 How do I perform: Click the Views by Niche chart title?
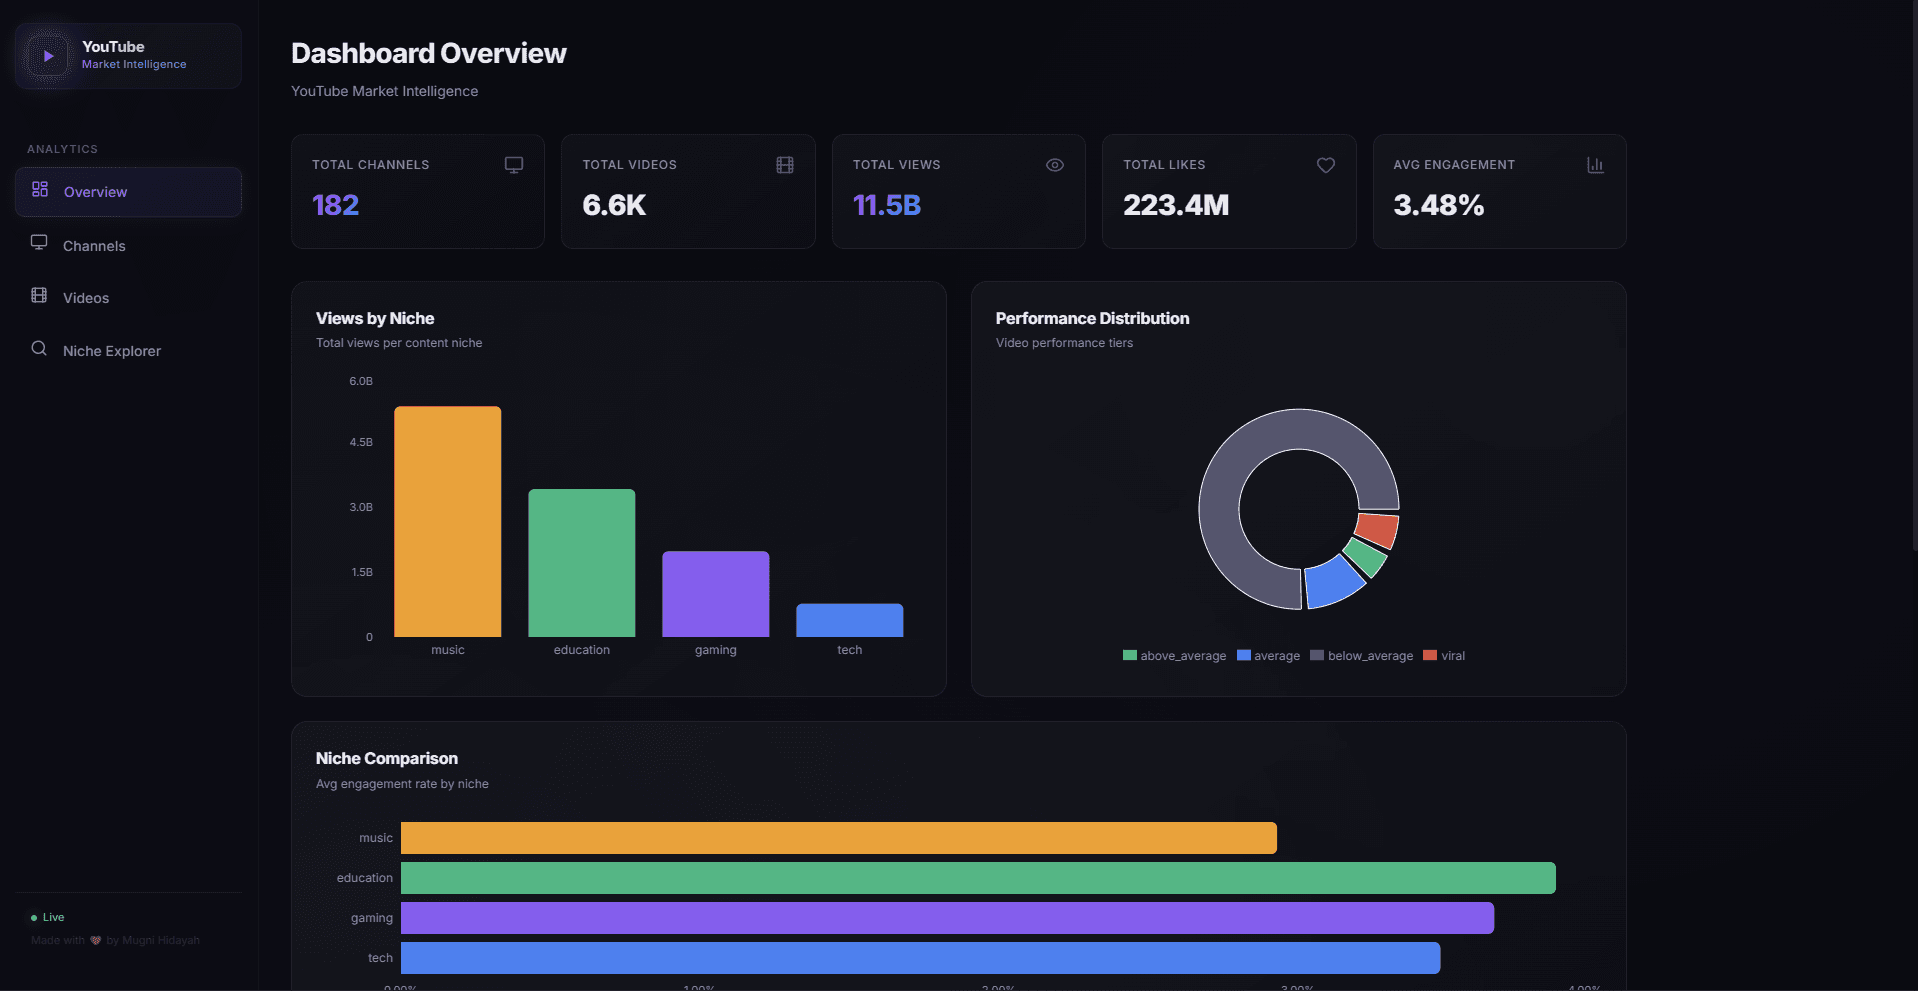click(x=375, y=318)
